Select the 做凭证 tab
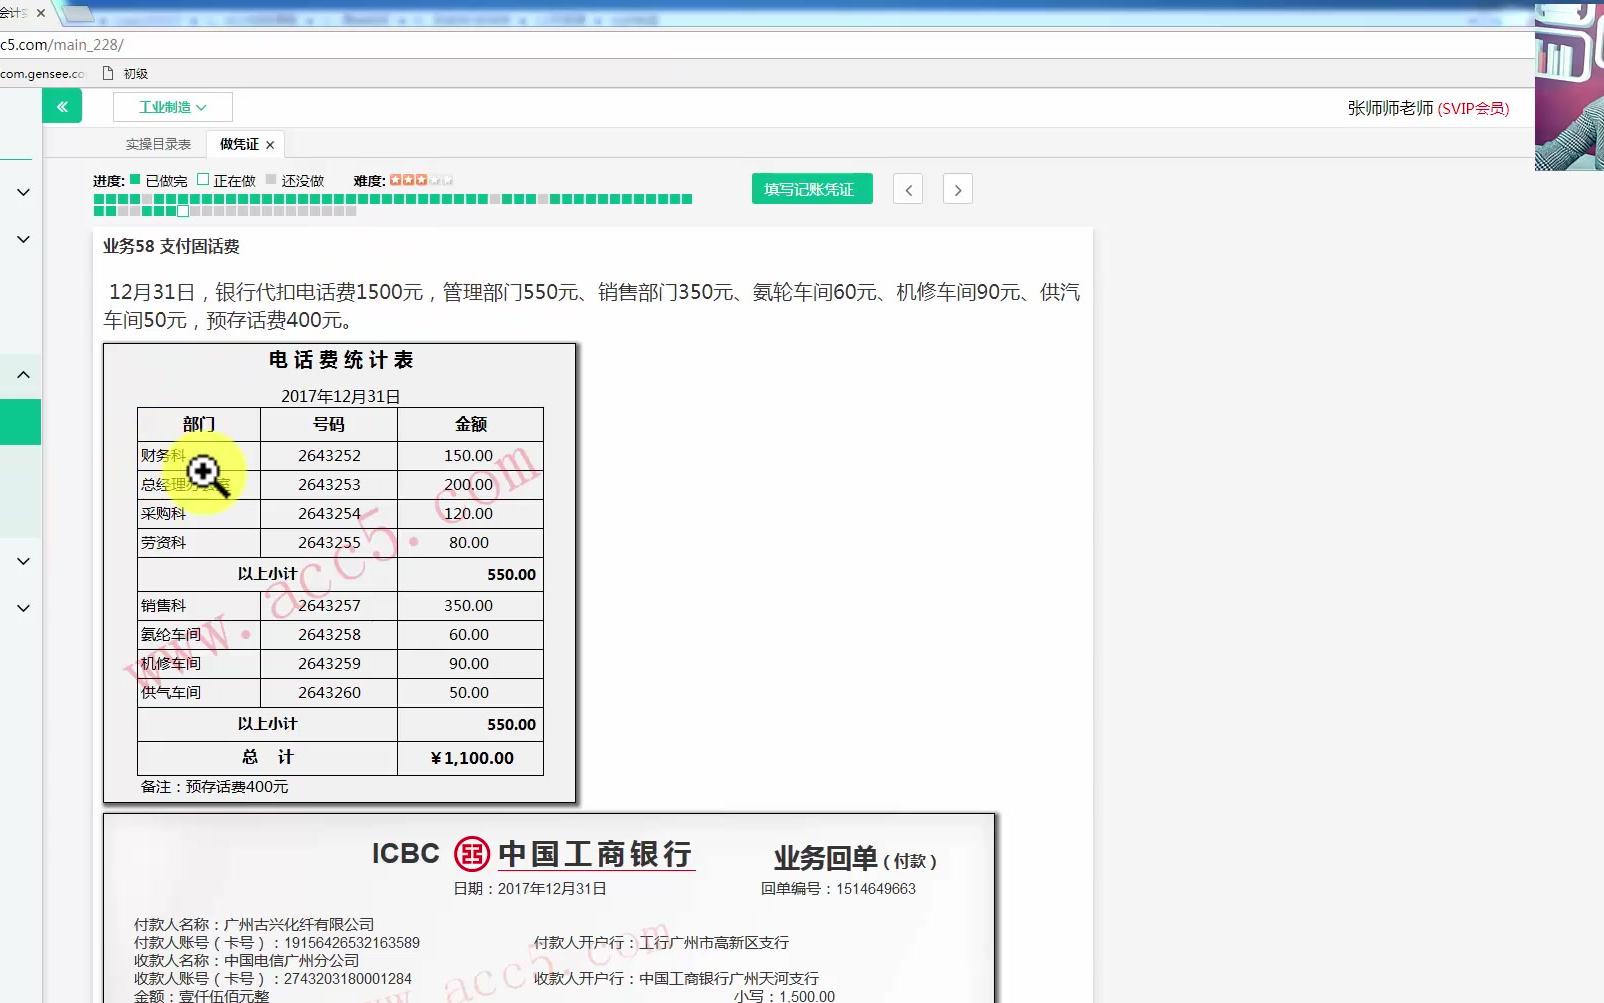 237,143
